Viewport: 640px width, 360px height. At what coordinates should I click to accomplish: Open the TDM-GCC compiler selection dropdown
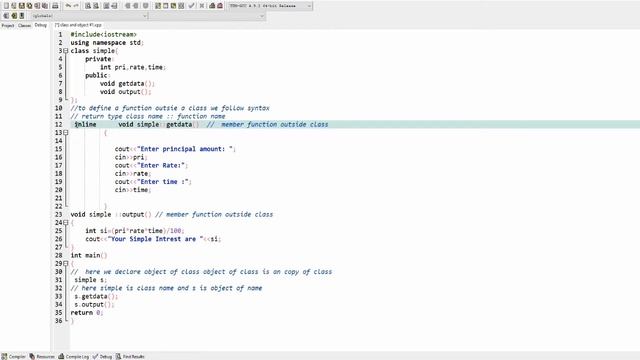270,6
